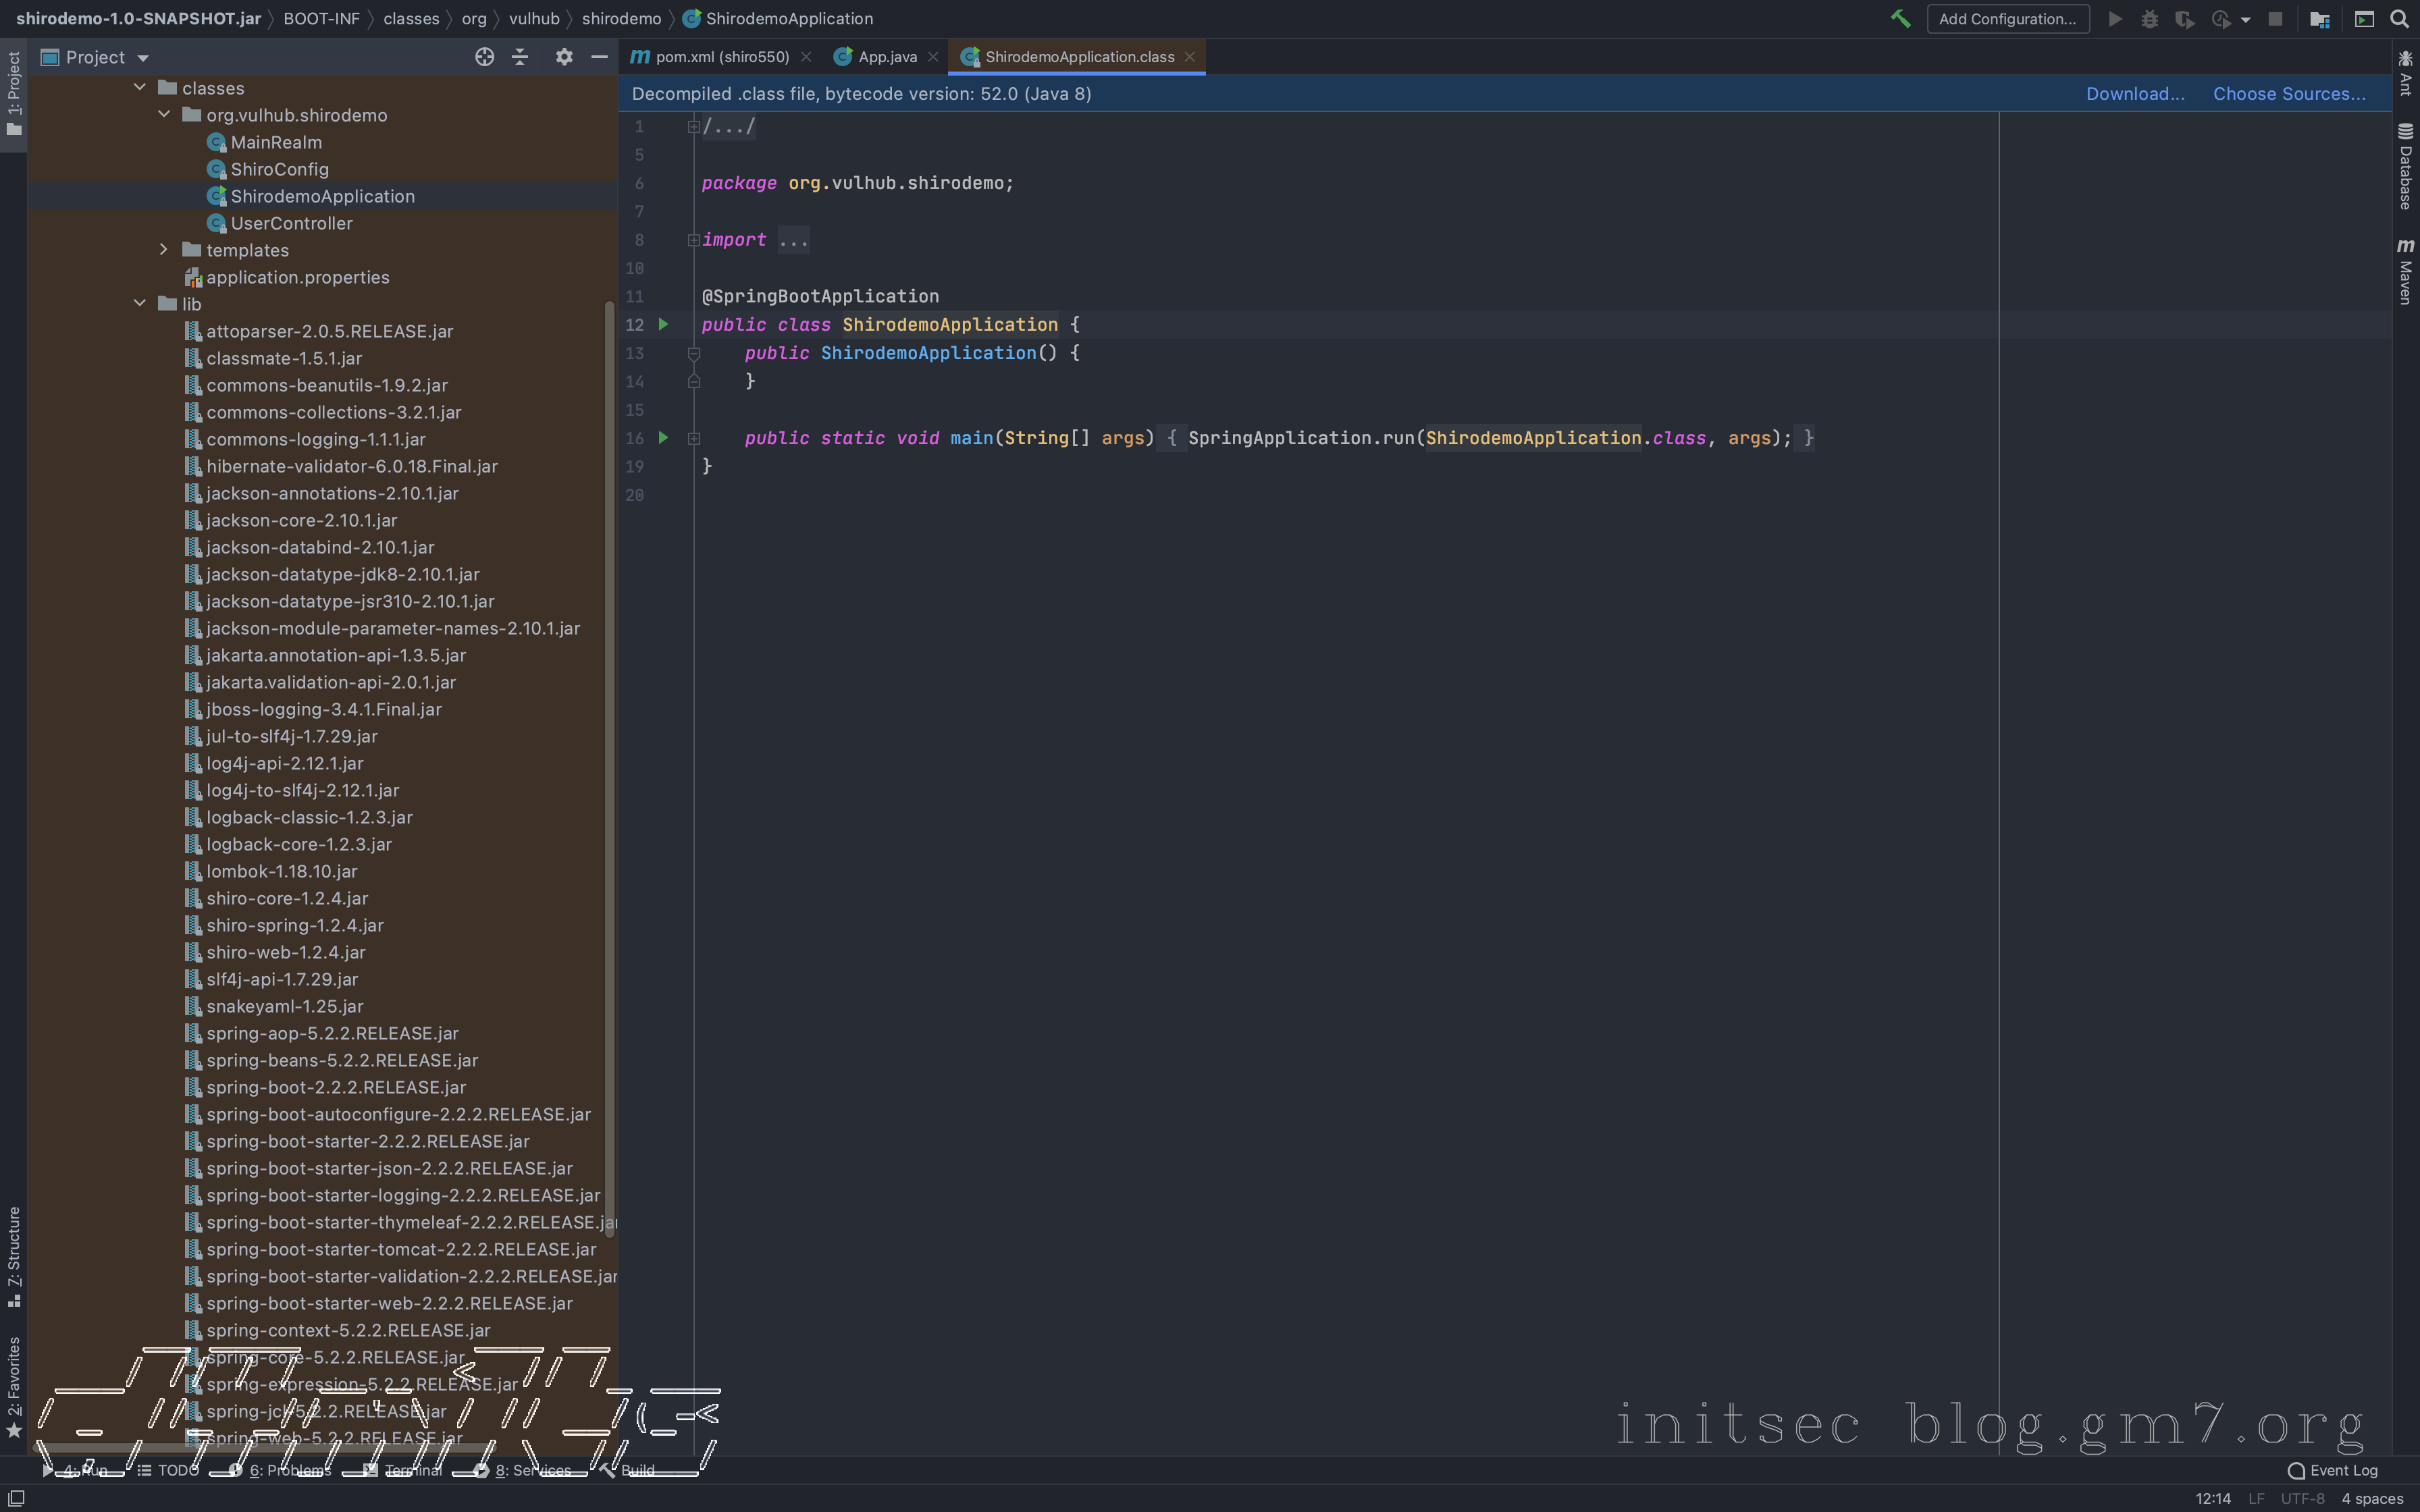Open the Project Structure icon in toolbar
The image size is (2420, 1512).
2320,19
